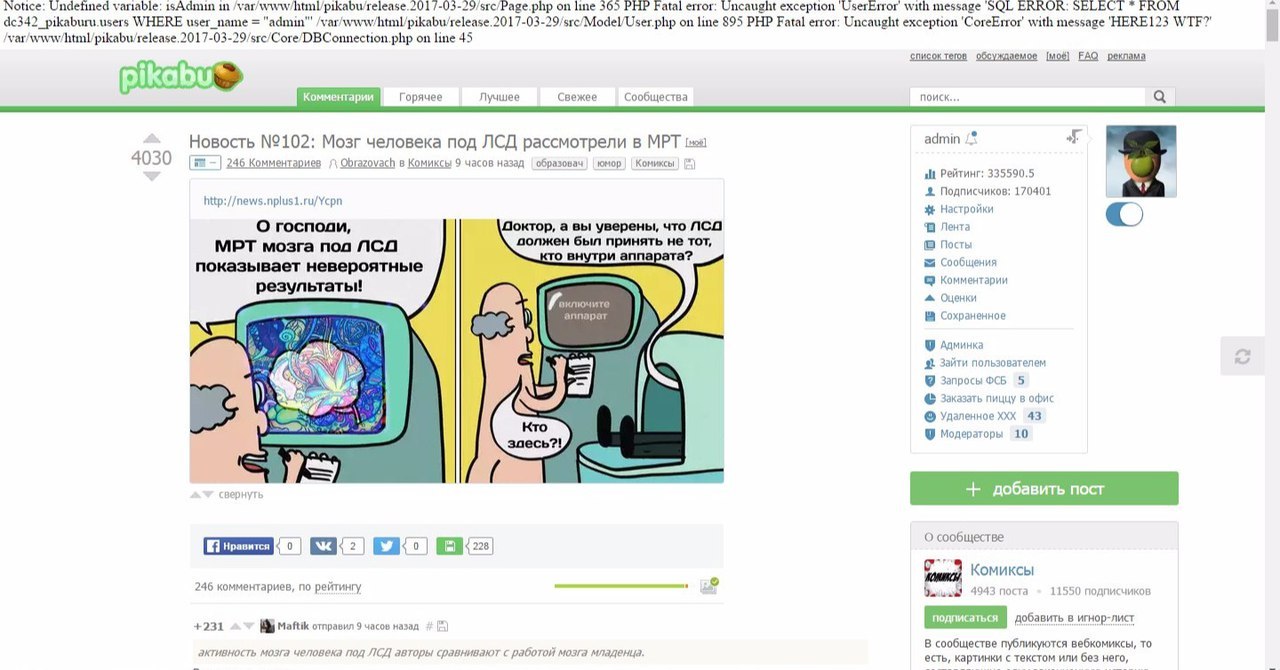This screenshot has width=1280, height=670.
Task: Collapse the post using свернуть
Action: tap(241, 494)
